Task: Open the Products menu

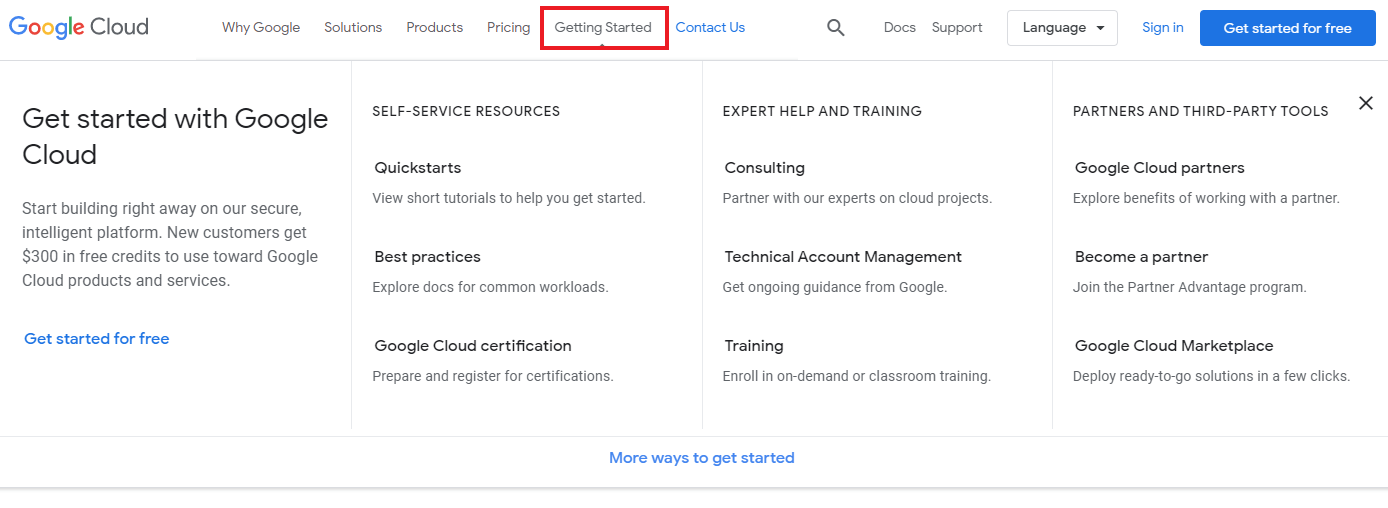Action: 435,28
